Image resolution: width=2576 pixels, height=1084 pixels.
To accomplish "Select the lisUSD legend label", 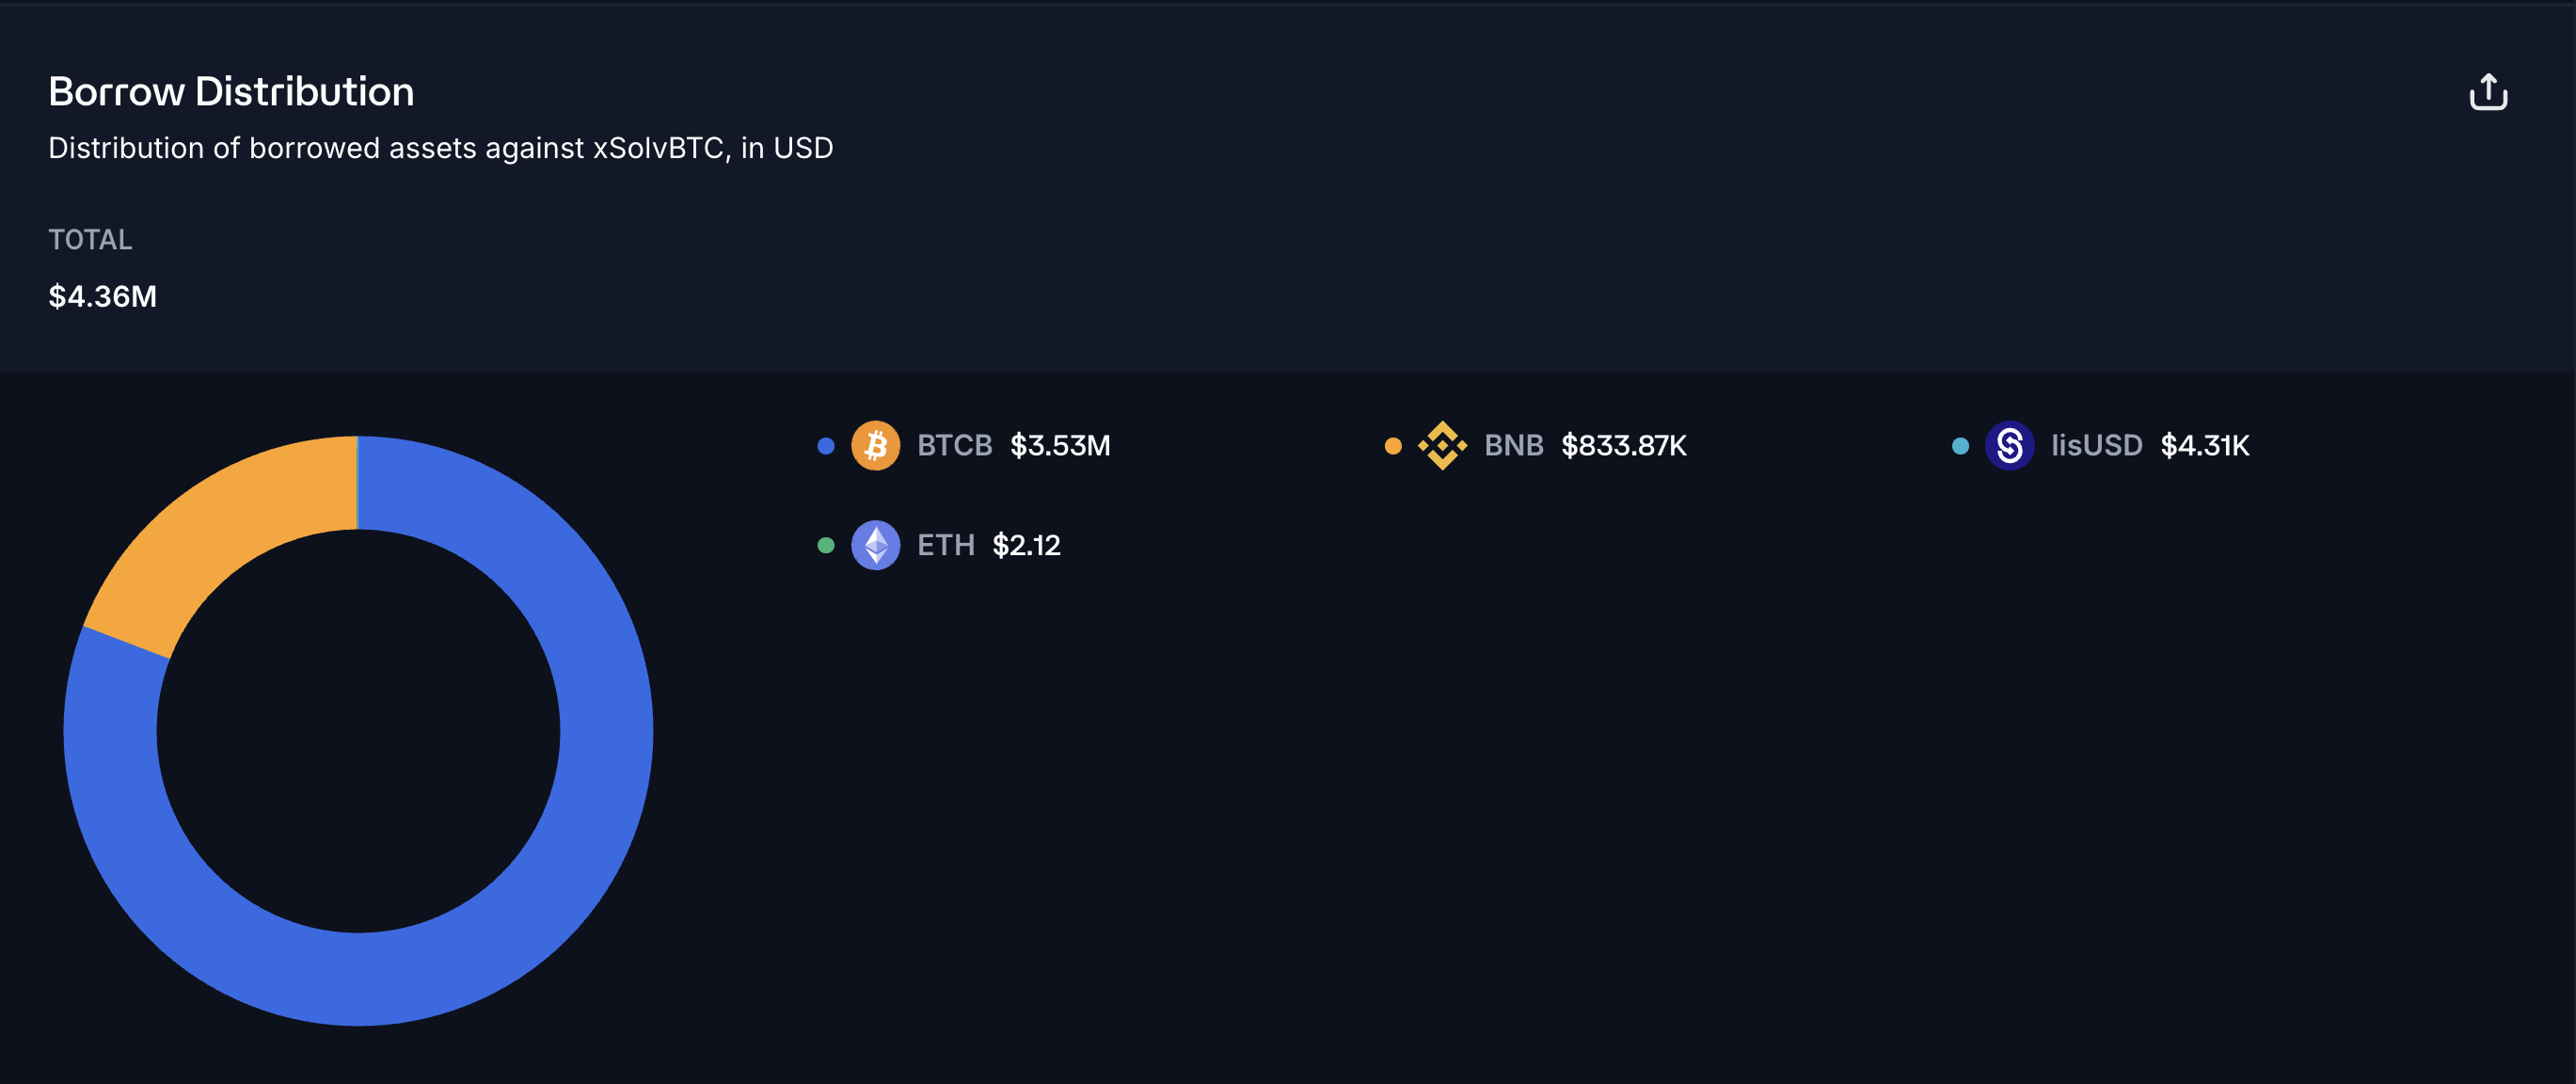I will click(2096, 445).
